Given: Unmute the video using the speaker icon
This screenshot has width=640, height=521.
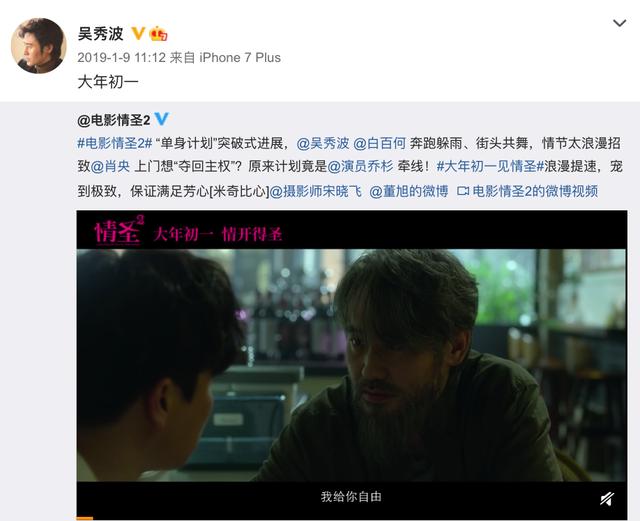Looking at the screenshot, I should point(607,499).
